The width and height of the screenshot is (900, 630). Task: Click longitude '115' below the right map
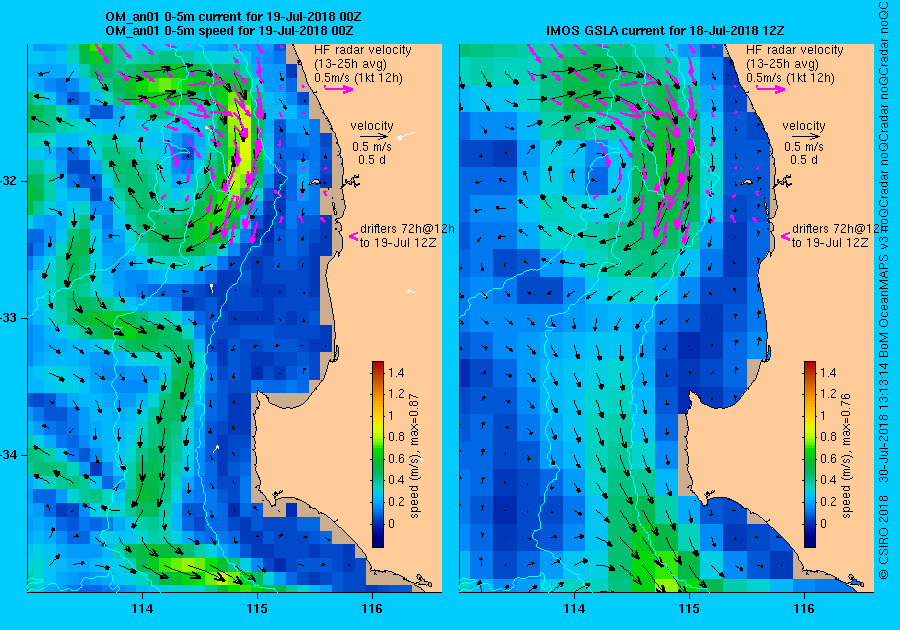[x=689, y=609]
